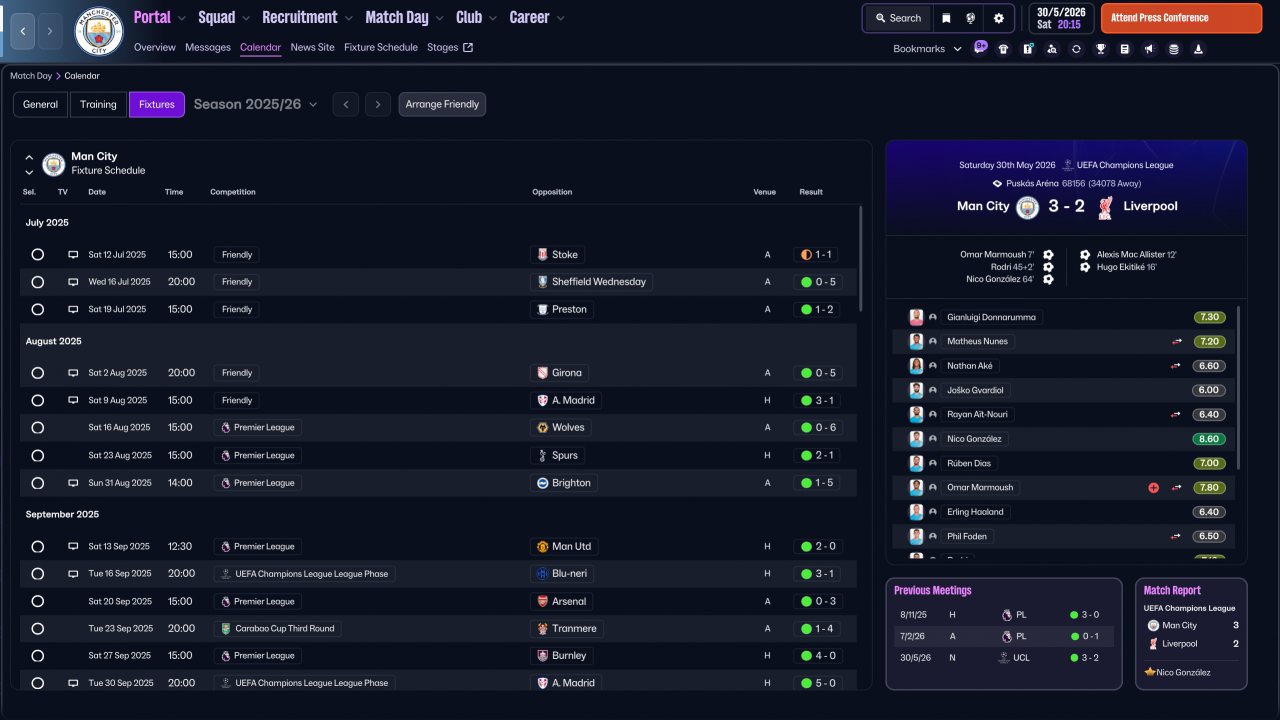Viewport: 1280px width, 720px height.
Task: Open the Stages external link
Action: pos(450,47)
